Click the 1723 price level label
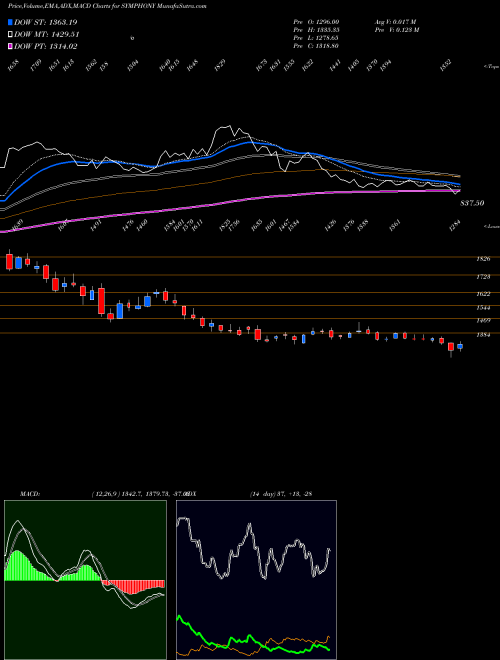Screen dimensions: 500x660 pos(483,277)
